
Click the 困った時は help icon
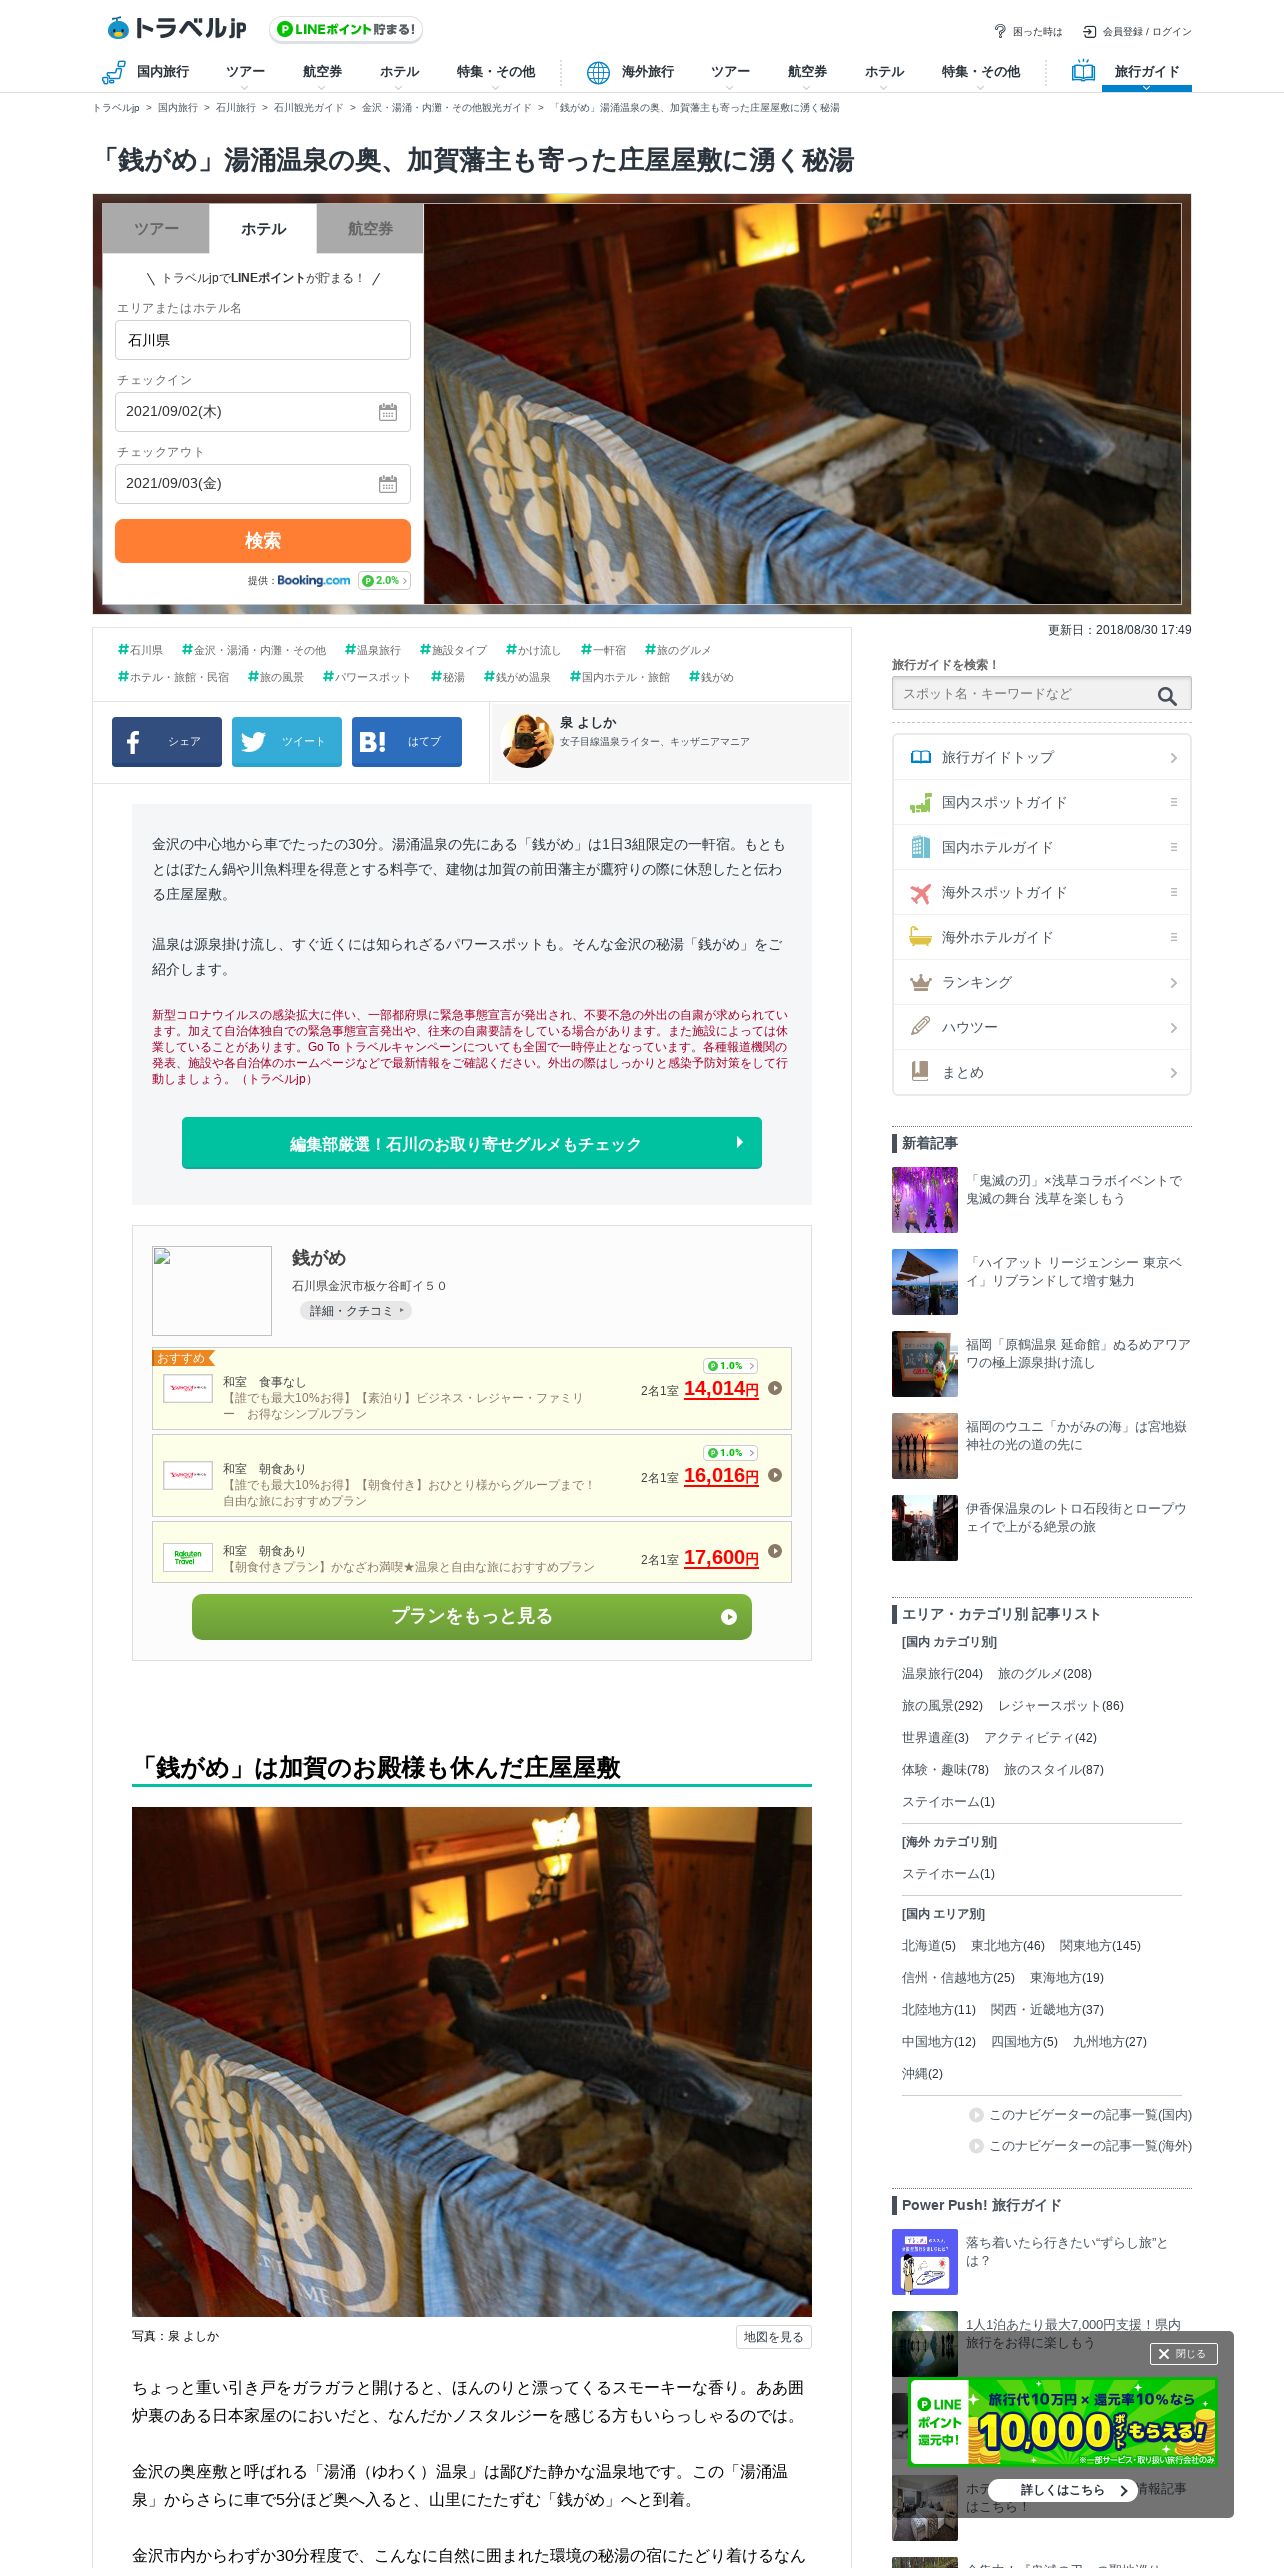(999, 32)
